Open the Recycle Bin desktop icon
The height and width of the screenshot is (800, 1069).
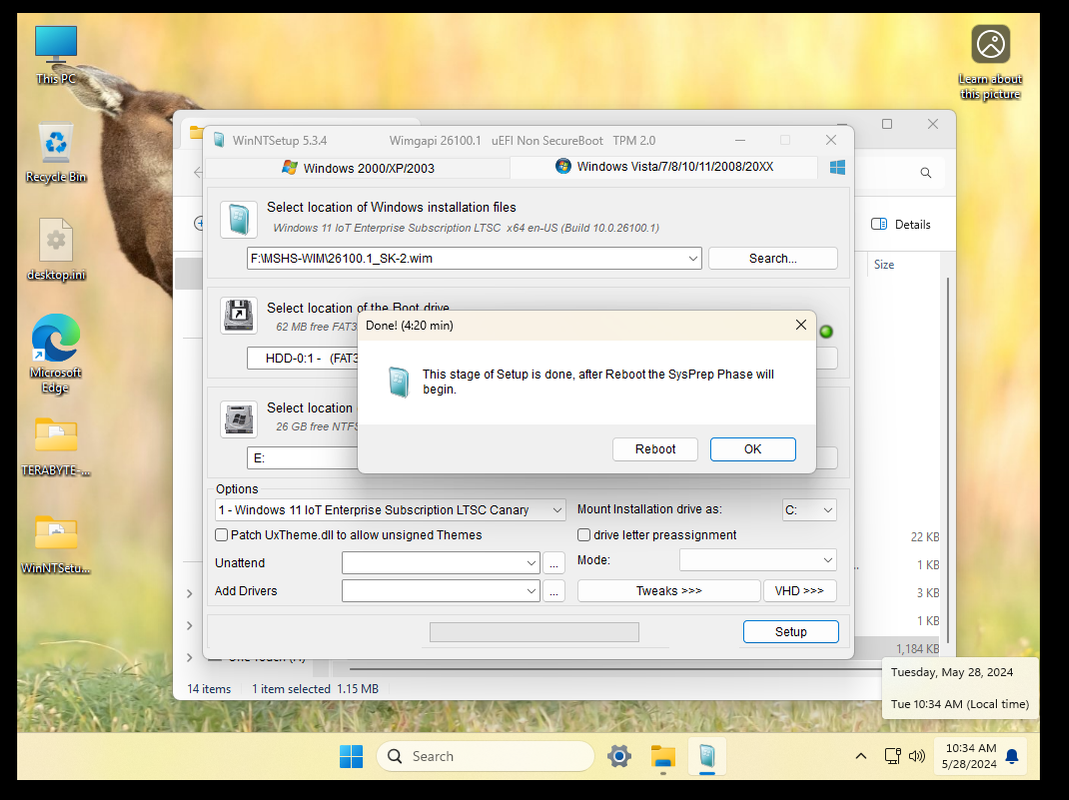tap(56, 153)
